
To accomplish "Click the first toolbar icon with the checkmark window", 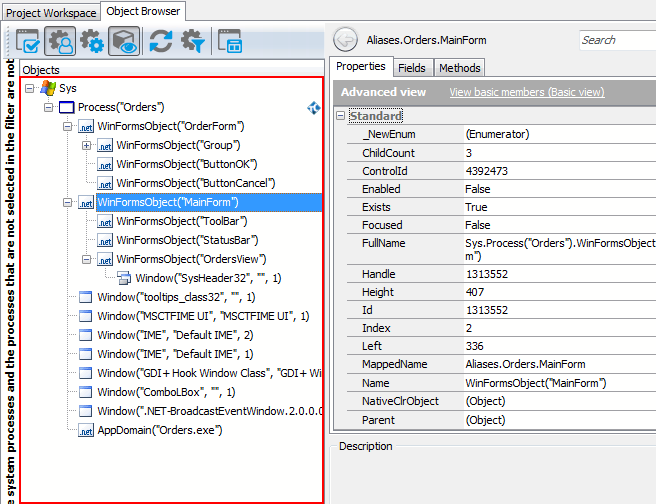I will pos(29,40).
